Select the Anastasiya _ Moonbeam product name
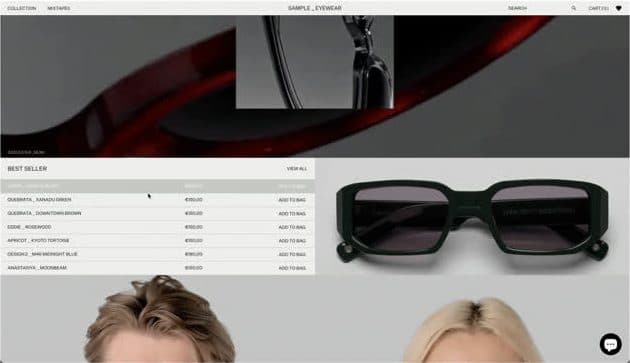The image size is (630, 363). 37,268
